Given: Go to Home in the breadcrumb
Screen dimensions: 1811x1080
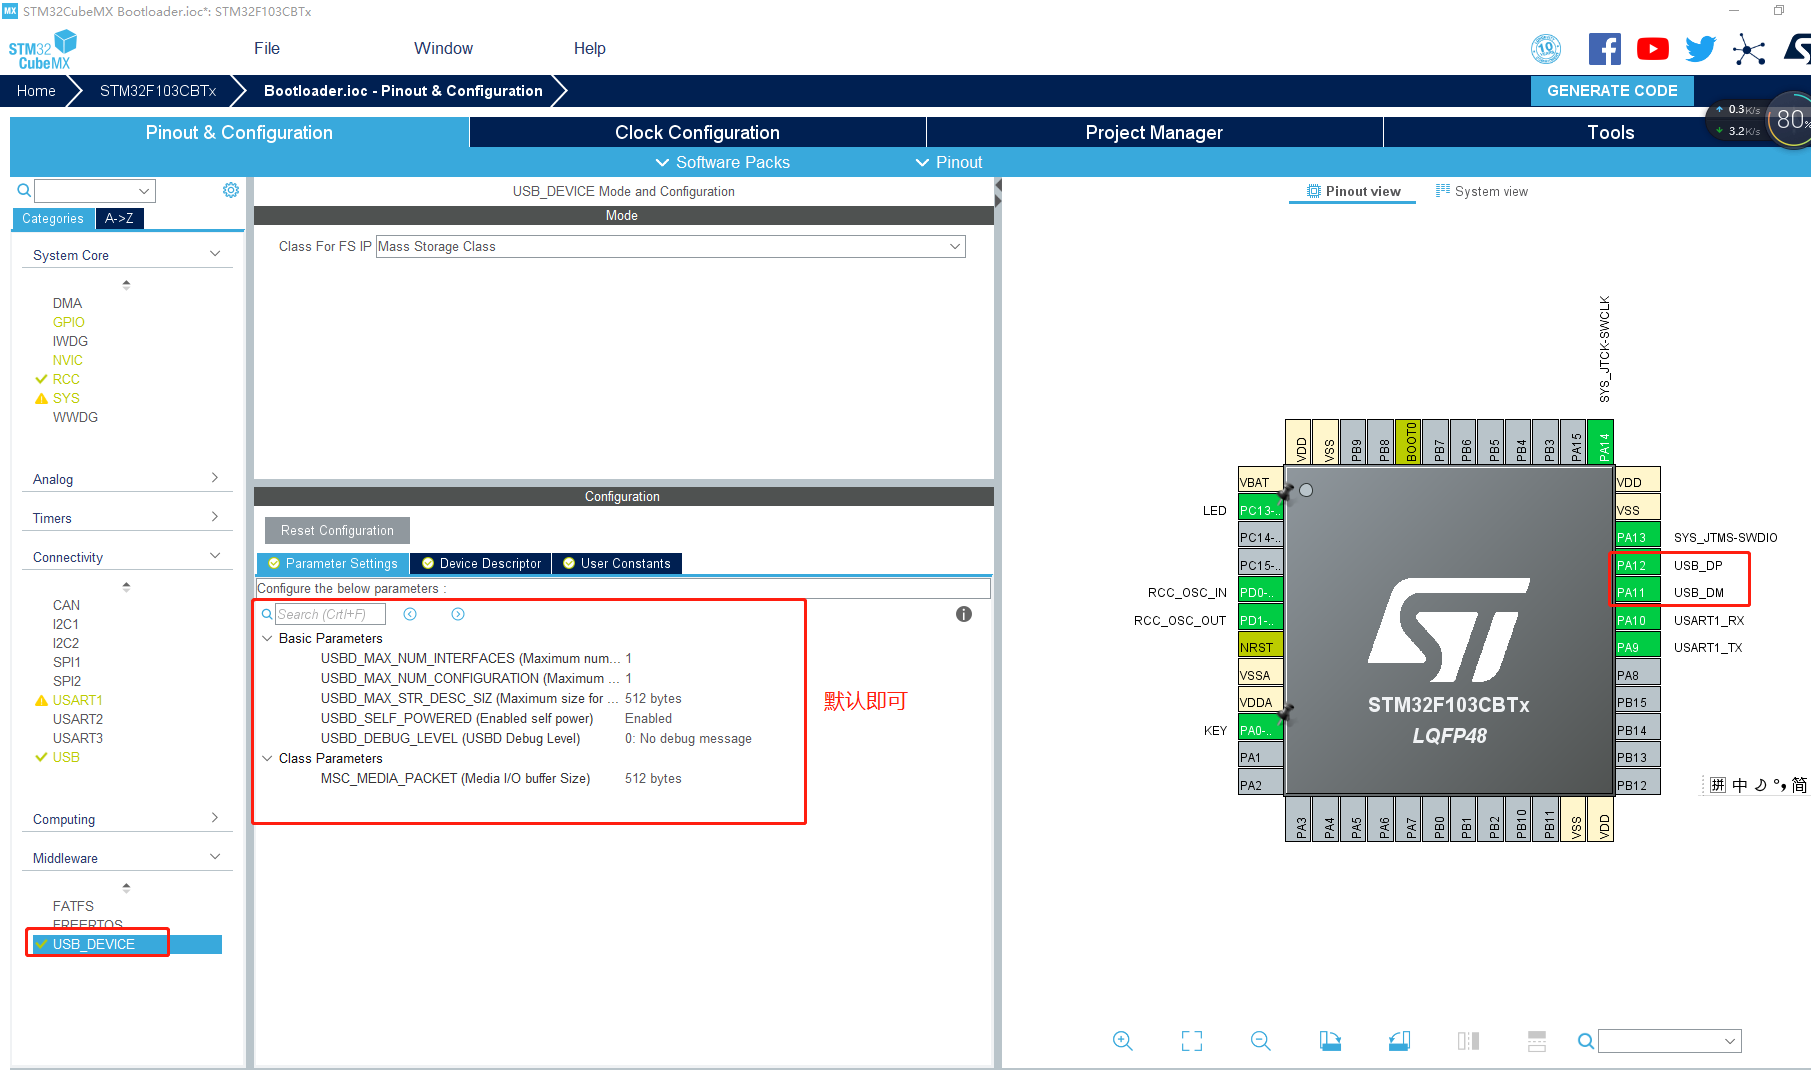Looking at the screenshot, I should tap(36, 90).
